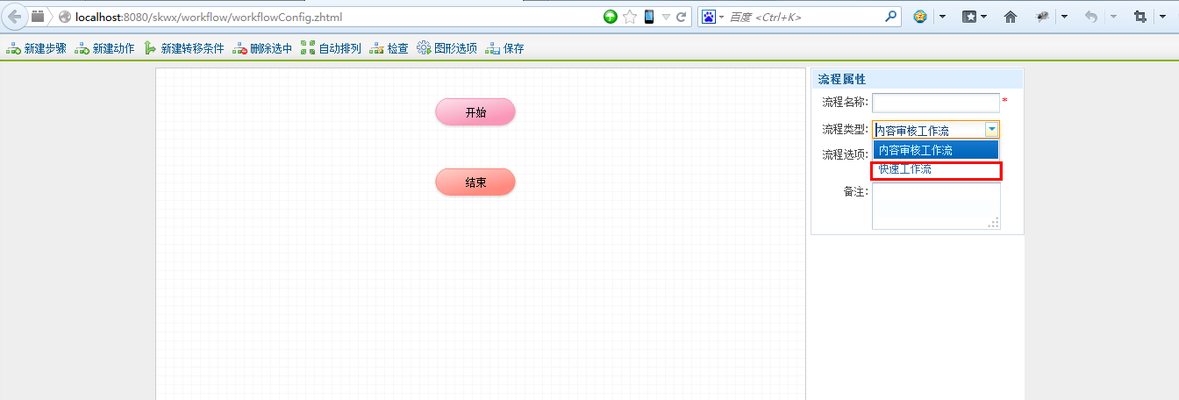This screenshot has width=1179, height=400.
Task: Click the 流程类型 dropdown arrow
Action: [990, 129]
